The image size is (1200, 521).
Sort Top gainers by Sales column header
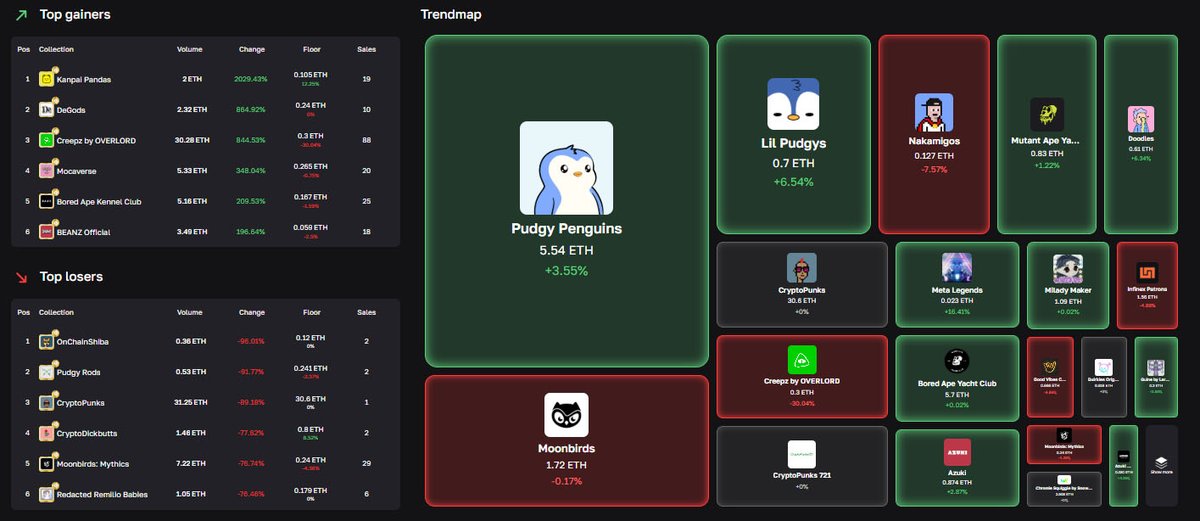click(x=367, y=49)
